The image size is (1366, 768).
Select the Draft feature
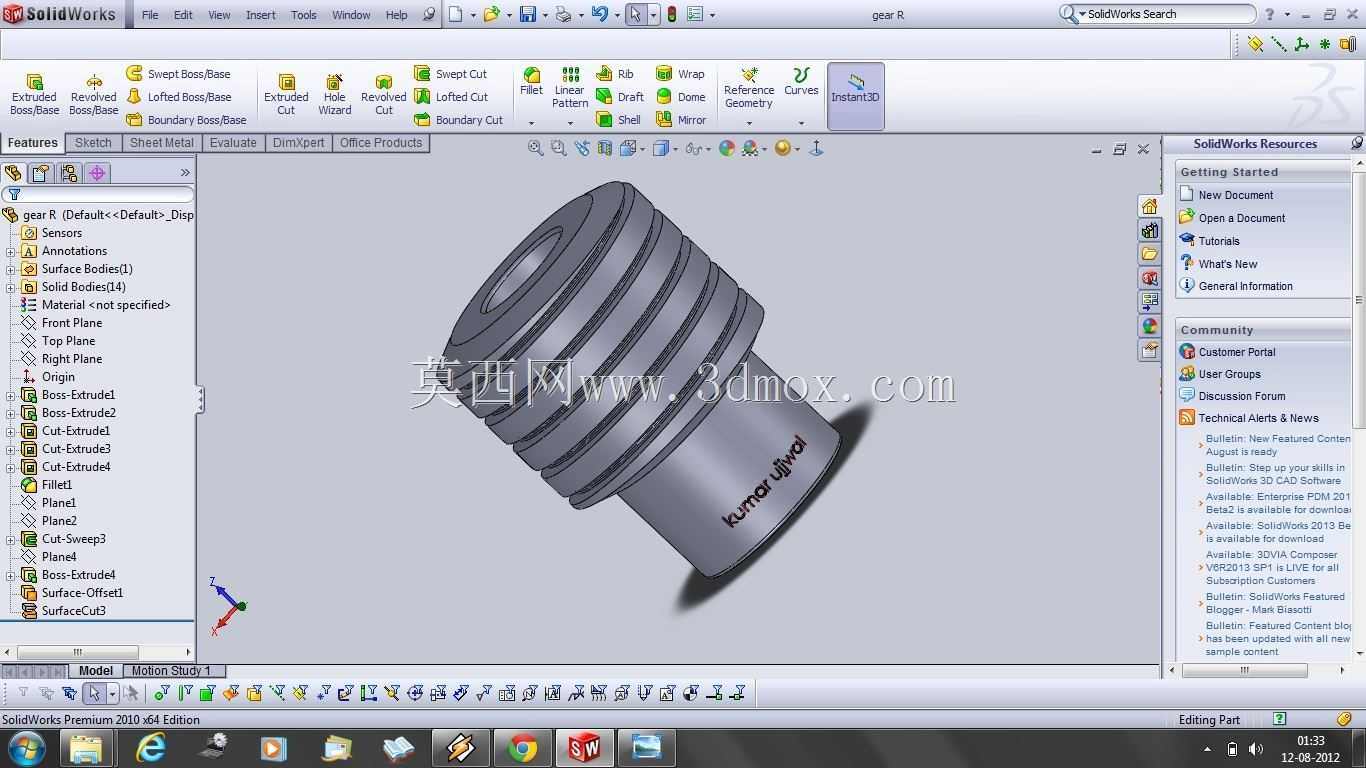tap(620, 97)
